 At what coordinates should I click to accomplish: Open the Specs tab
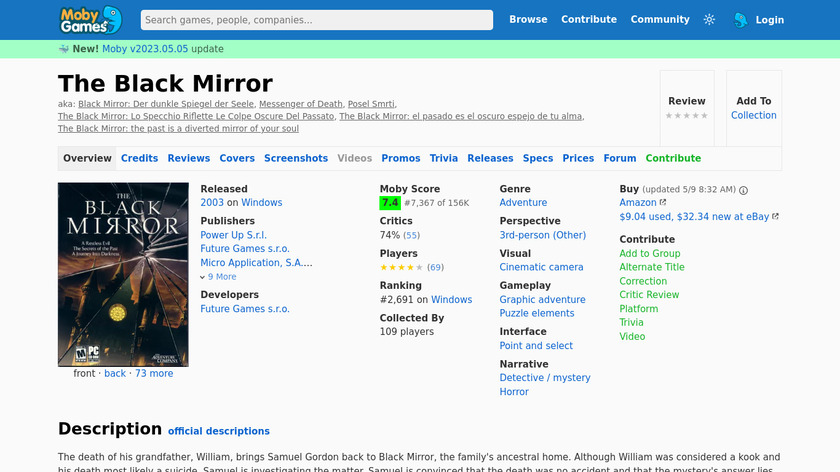tap(538, 159)
